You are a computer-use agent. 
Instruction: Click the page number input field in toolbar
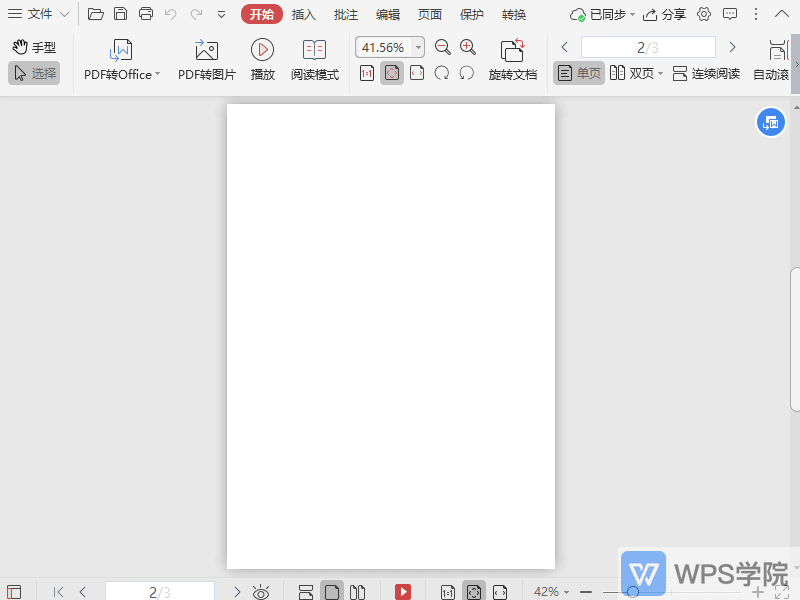point(647,47)
